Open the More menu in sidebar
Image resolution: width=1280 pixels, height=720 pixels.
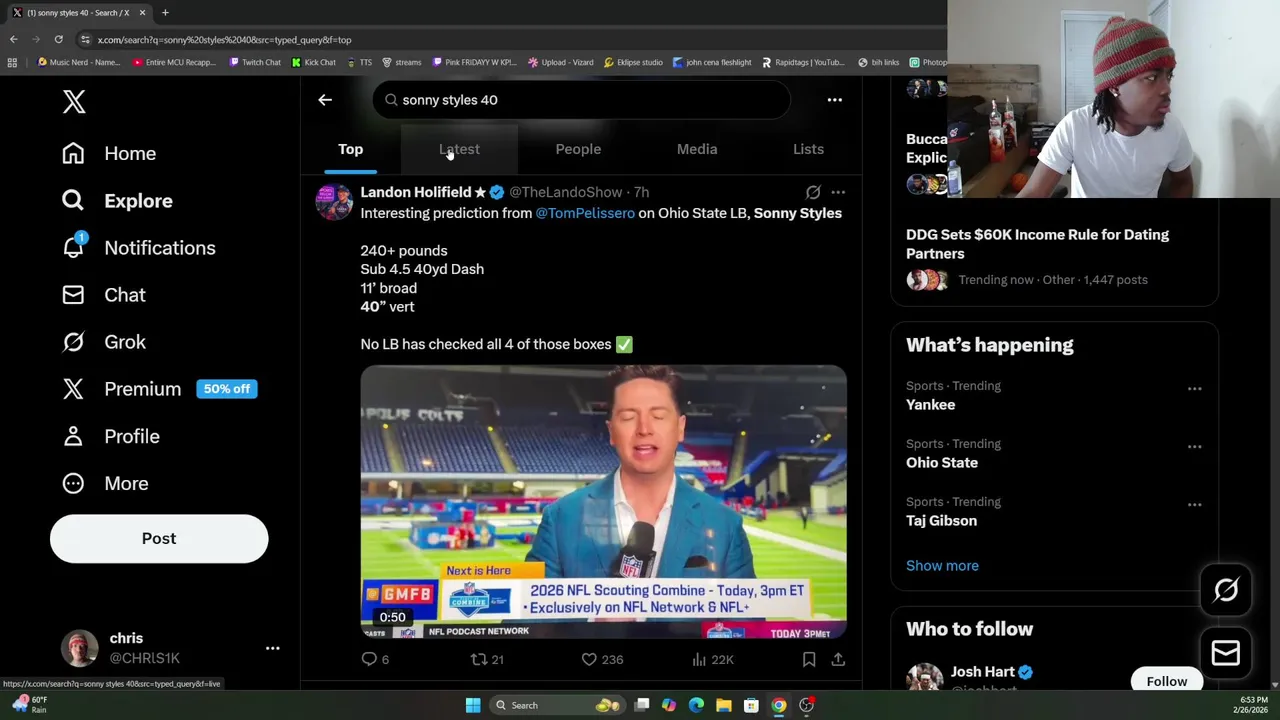pyautogui.click(x=105, y=483)
